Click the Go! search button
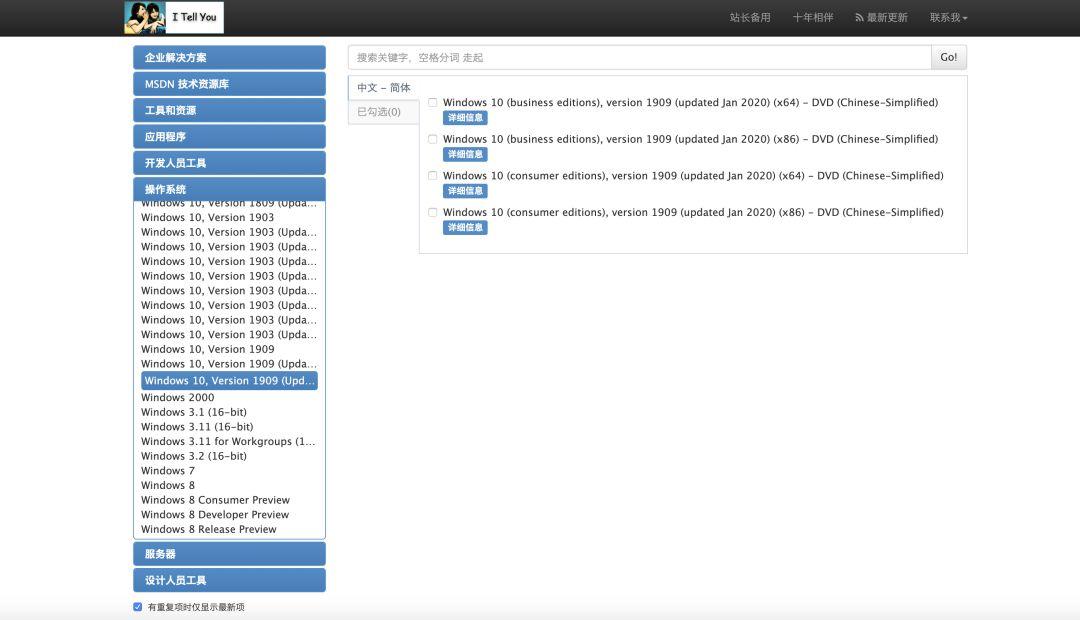 tap(948, 57)
